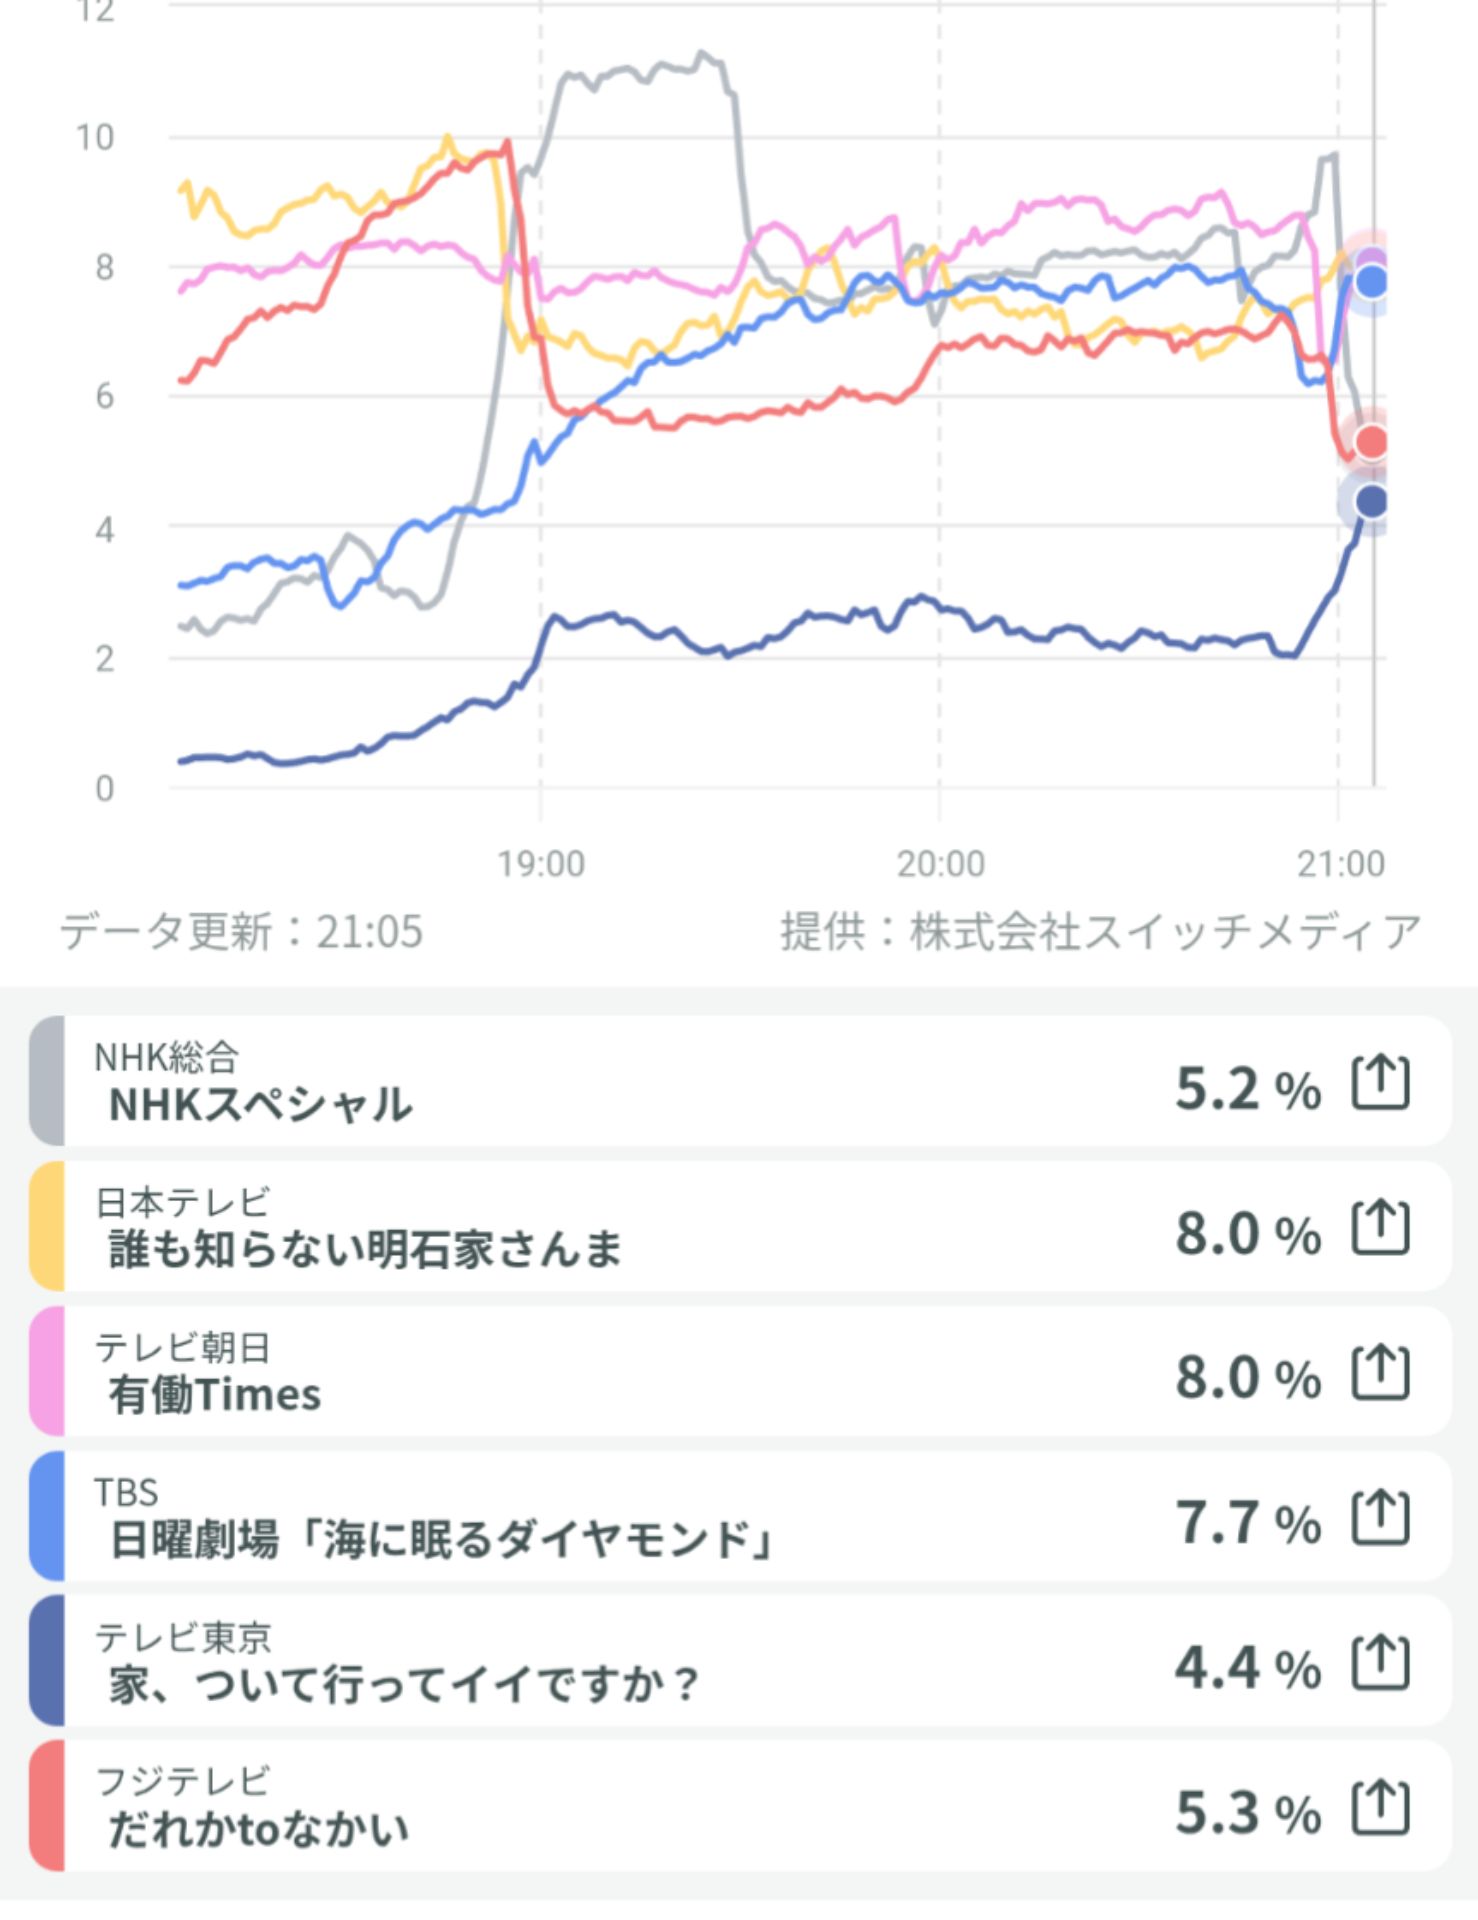Image resolution: width=1478 pixels, height=1920 pixels.
Task: Open 日曜劇場「海に眠るダイヤモンド」 program title
Action: pos(440,1539)
